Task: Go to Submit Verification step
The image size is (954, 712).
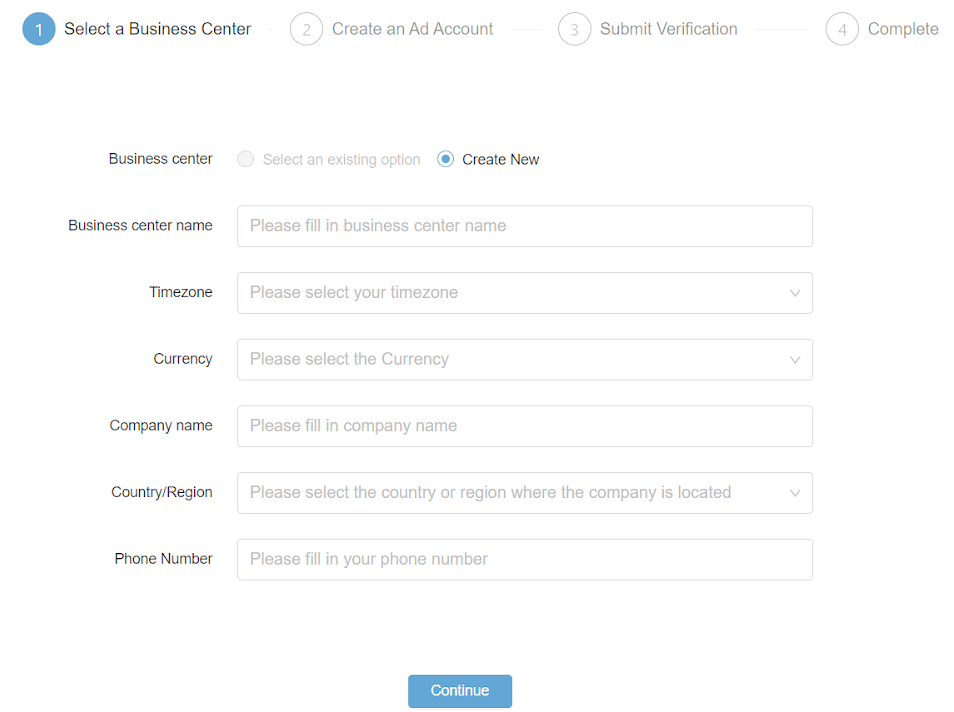Action: (669, 29)
